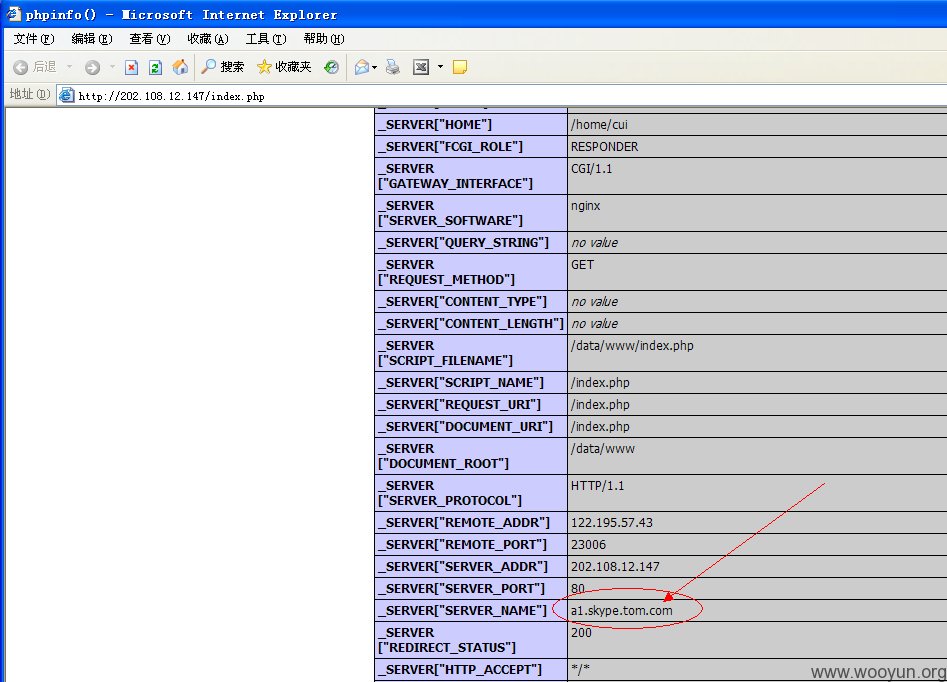Click the SERVER_PROTOCOL variable cell

(x=470, y=493)
